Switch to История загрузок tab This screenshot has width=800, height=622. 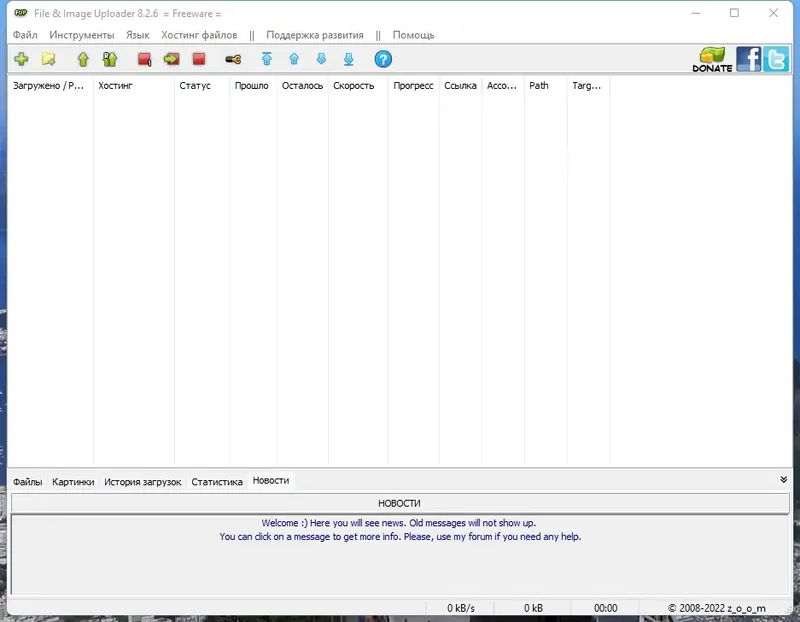[x=142, y=482]
